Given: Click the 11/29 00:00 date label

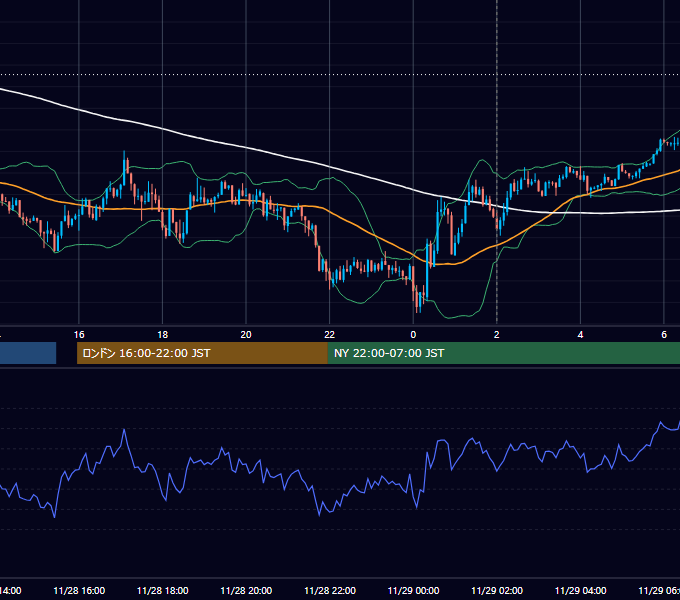Looking at the screenshot, I should (413, 591).
